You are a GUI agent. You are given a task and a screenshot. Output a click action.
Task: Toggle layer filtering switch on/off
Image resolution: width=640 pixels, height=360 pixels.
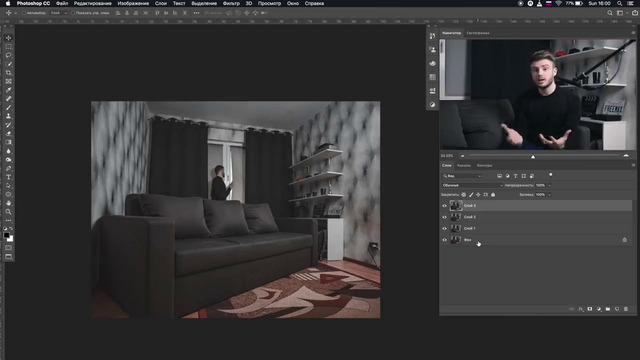click(551, 175)
